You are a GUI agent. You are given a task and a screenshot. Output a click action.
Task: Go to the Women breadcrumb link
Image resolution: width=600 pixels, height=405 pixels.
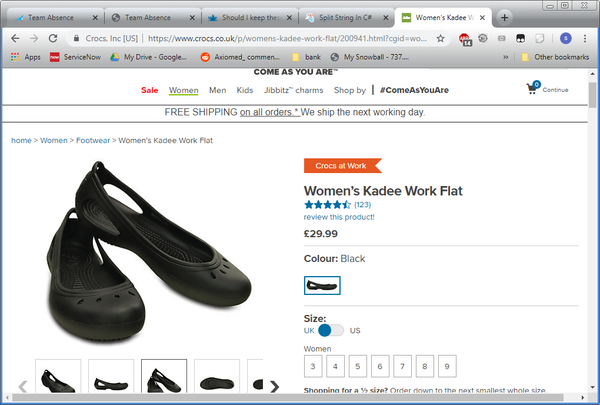click(54, 140)
